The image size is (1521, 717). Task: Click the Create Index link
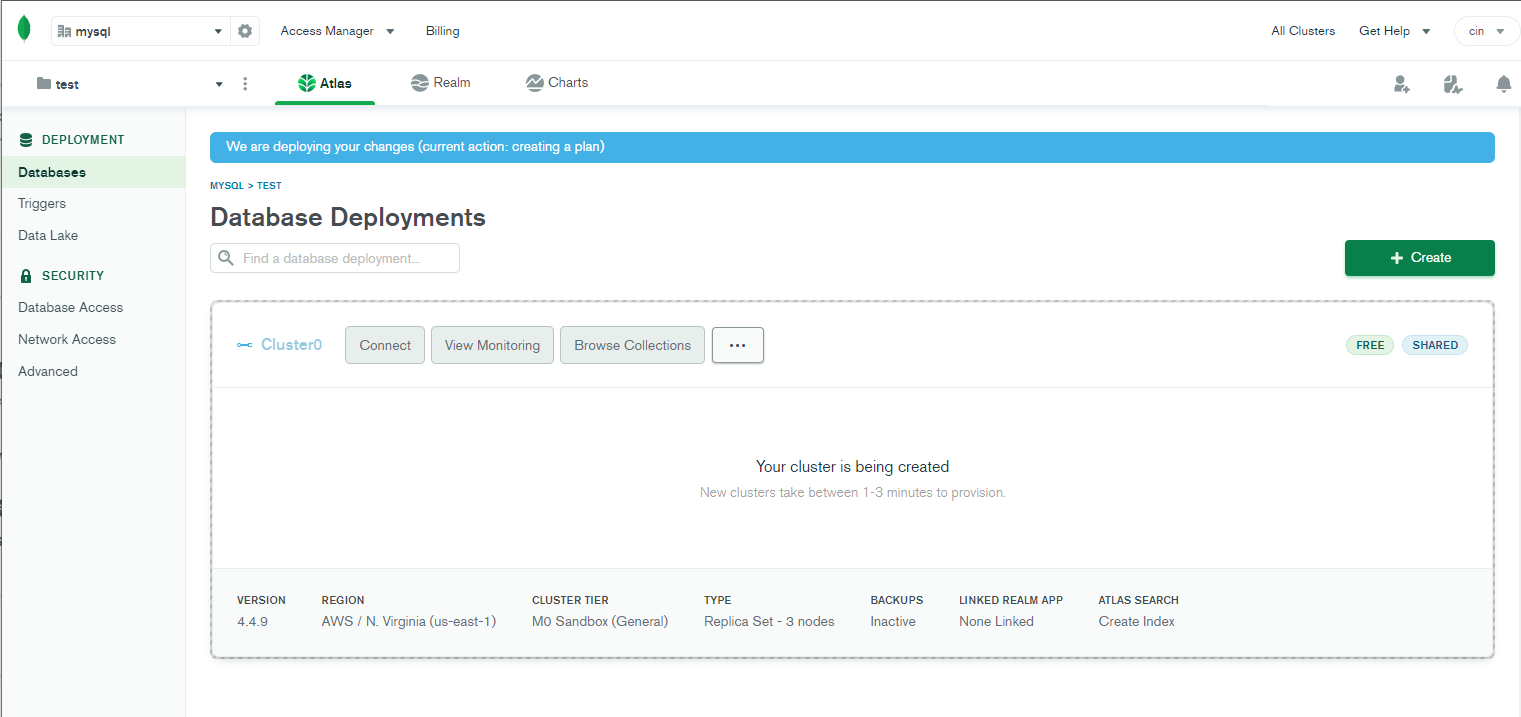[1136, 621]
